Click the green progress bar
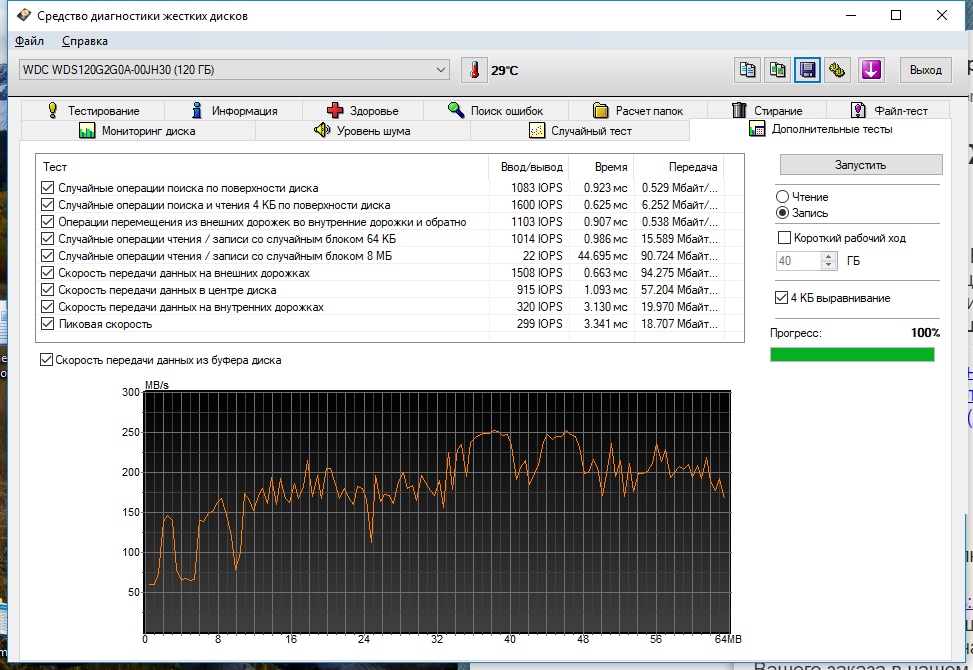 pyautogui.click(x=852, y=354)
